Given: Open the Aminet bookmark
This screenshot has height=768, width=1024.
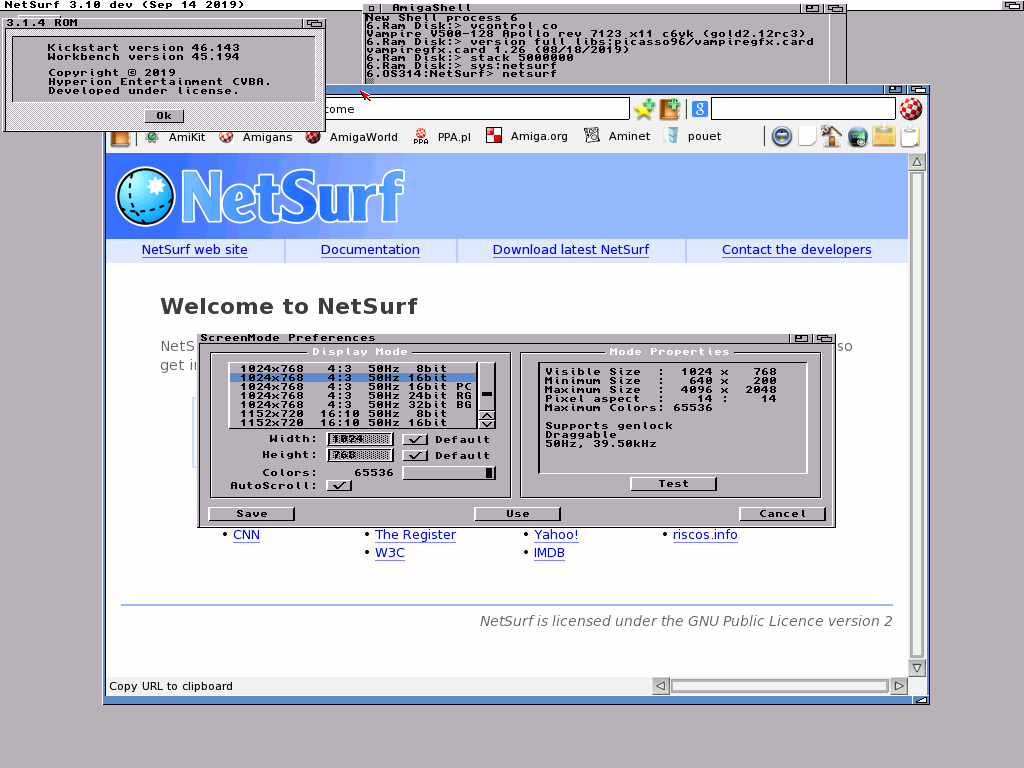Looking at the screenshot, I should coord(617,136).
